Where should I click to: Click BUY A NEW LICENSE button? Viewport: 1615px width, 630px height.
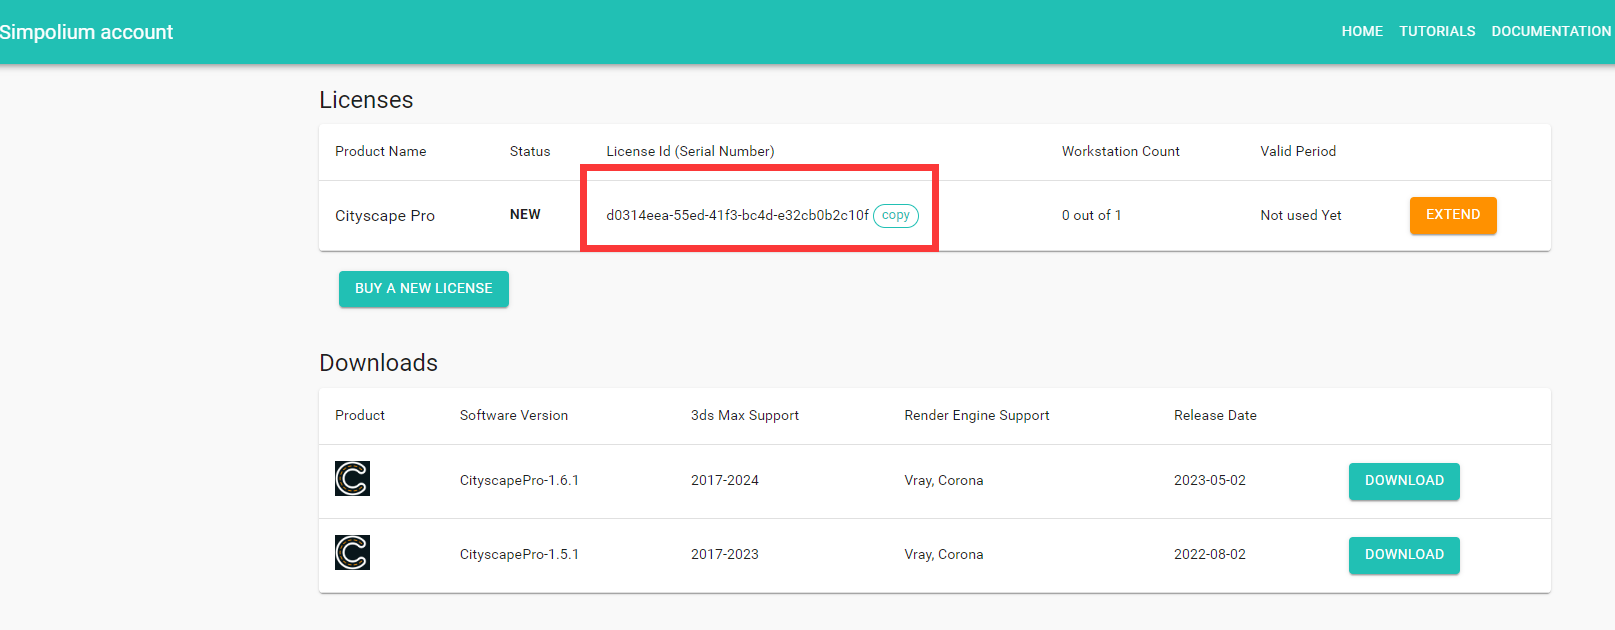coord(424,289)
